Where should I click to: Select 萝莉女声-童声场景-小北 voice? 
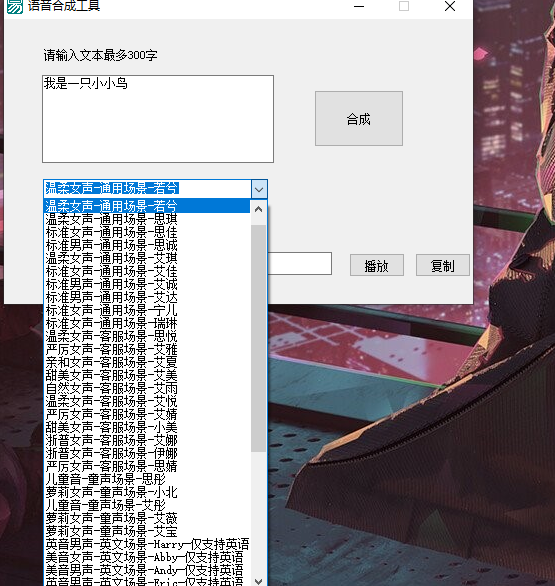click(x=147, y=492)
